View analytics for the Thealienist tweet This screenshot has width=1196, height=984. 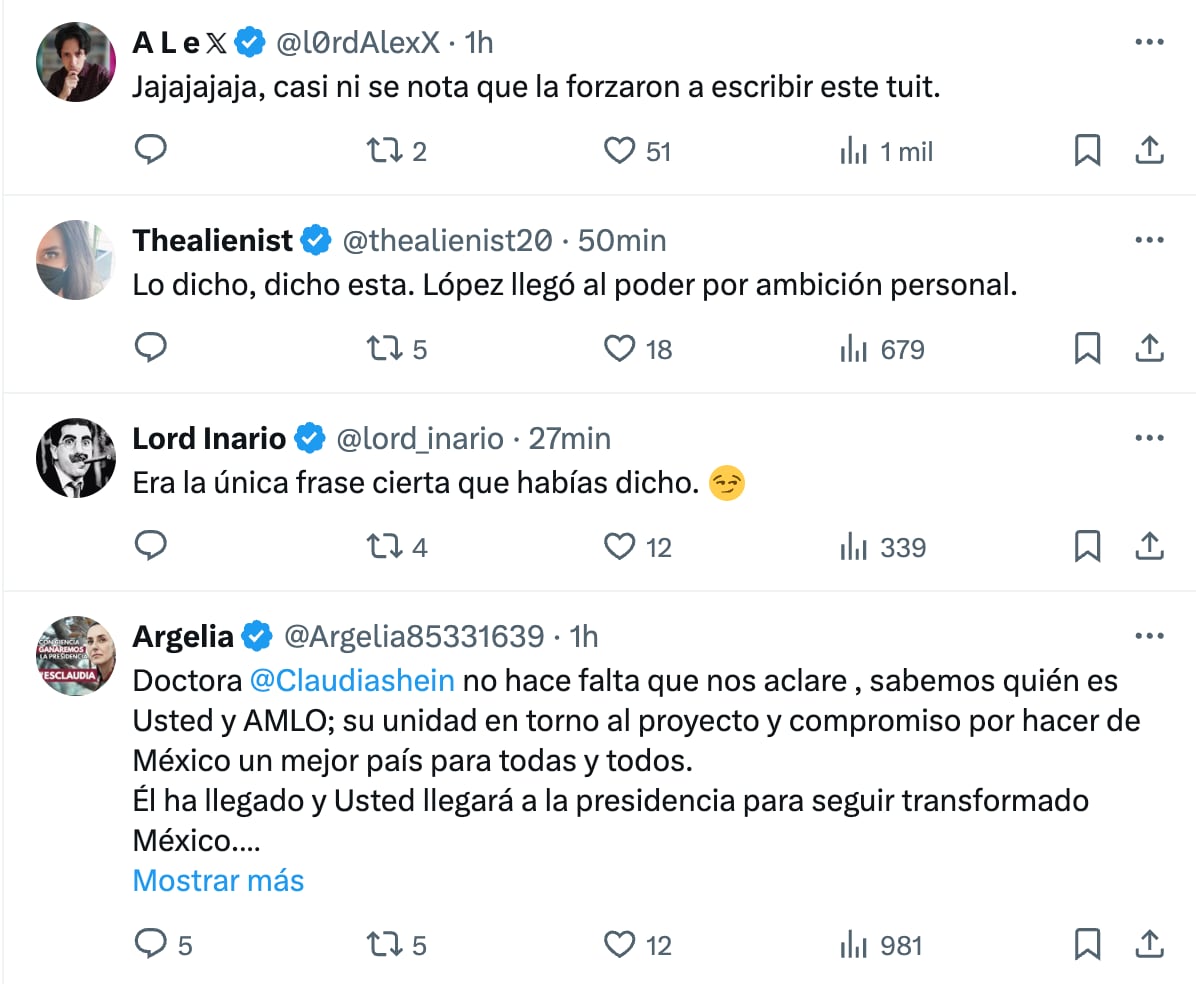[853, 348]
